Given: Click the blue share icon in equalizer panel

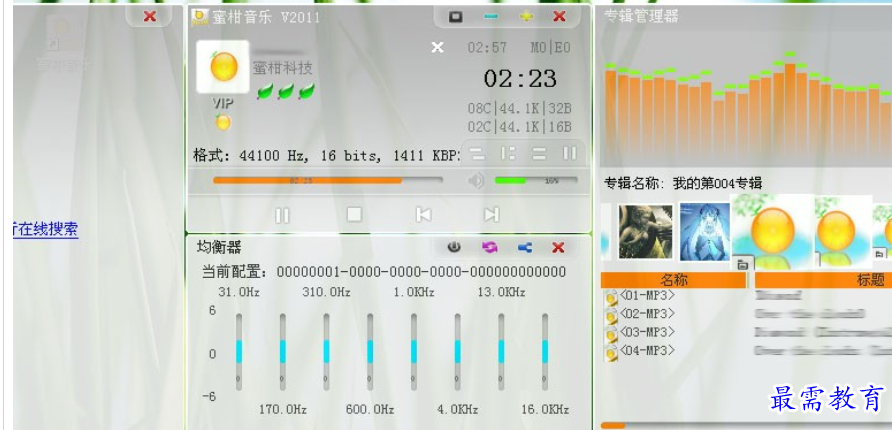Looking at the screenshot, I should pyautogui.click(x=525, y=247).
